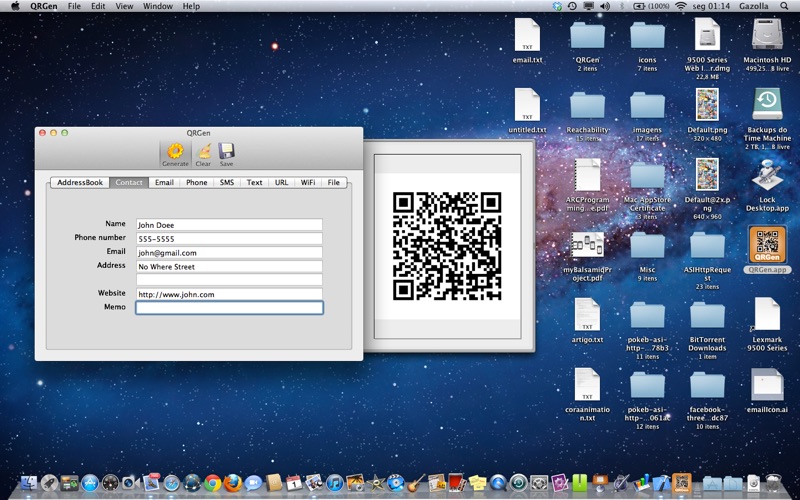The image size is (800, 500).
Task: Select the artigo.txt file
Action: pos(587,320)
